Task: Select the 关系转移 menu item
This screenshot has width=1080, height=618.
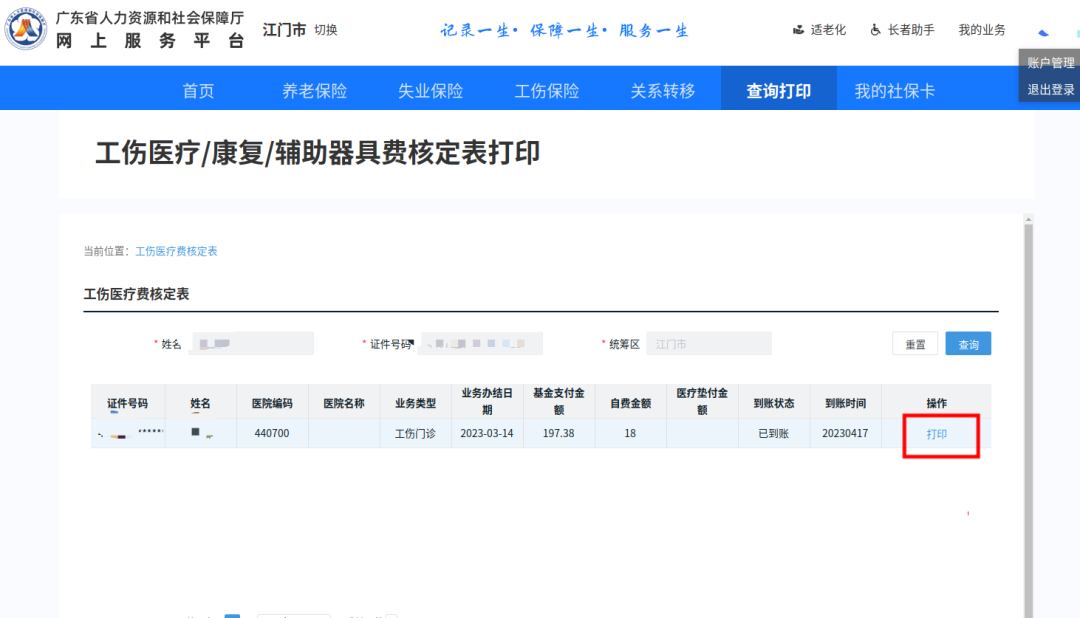Action: [x=662, y=89]
